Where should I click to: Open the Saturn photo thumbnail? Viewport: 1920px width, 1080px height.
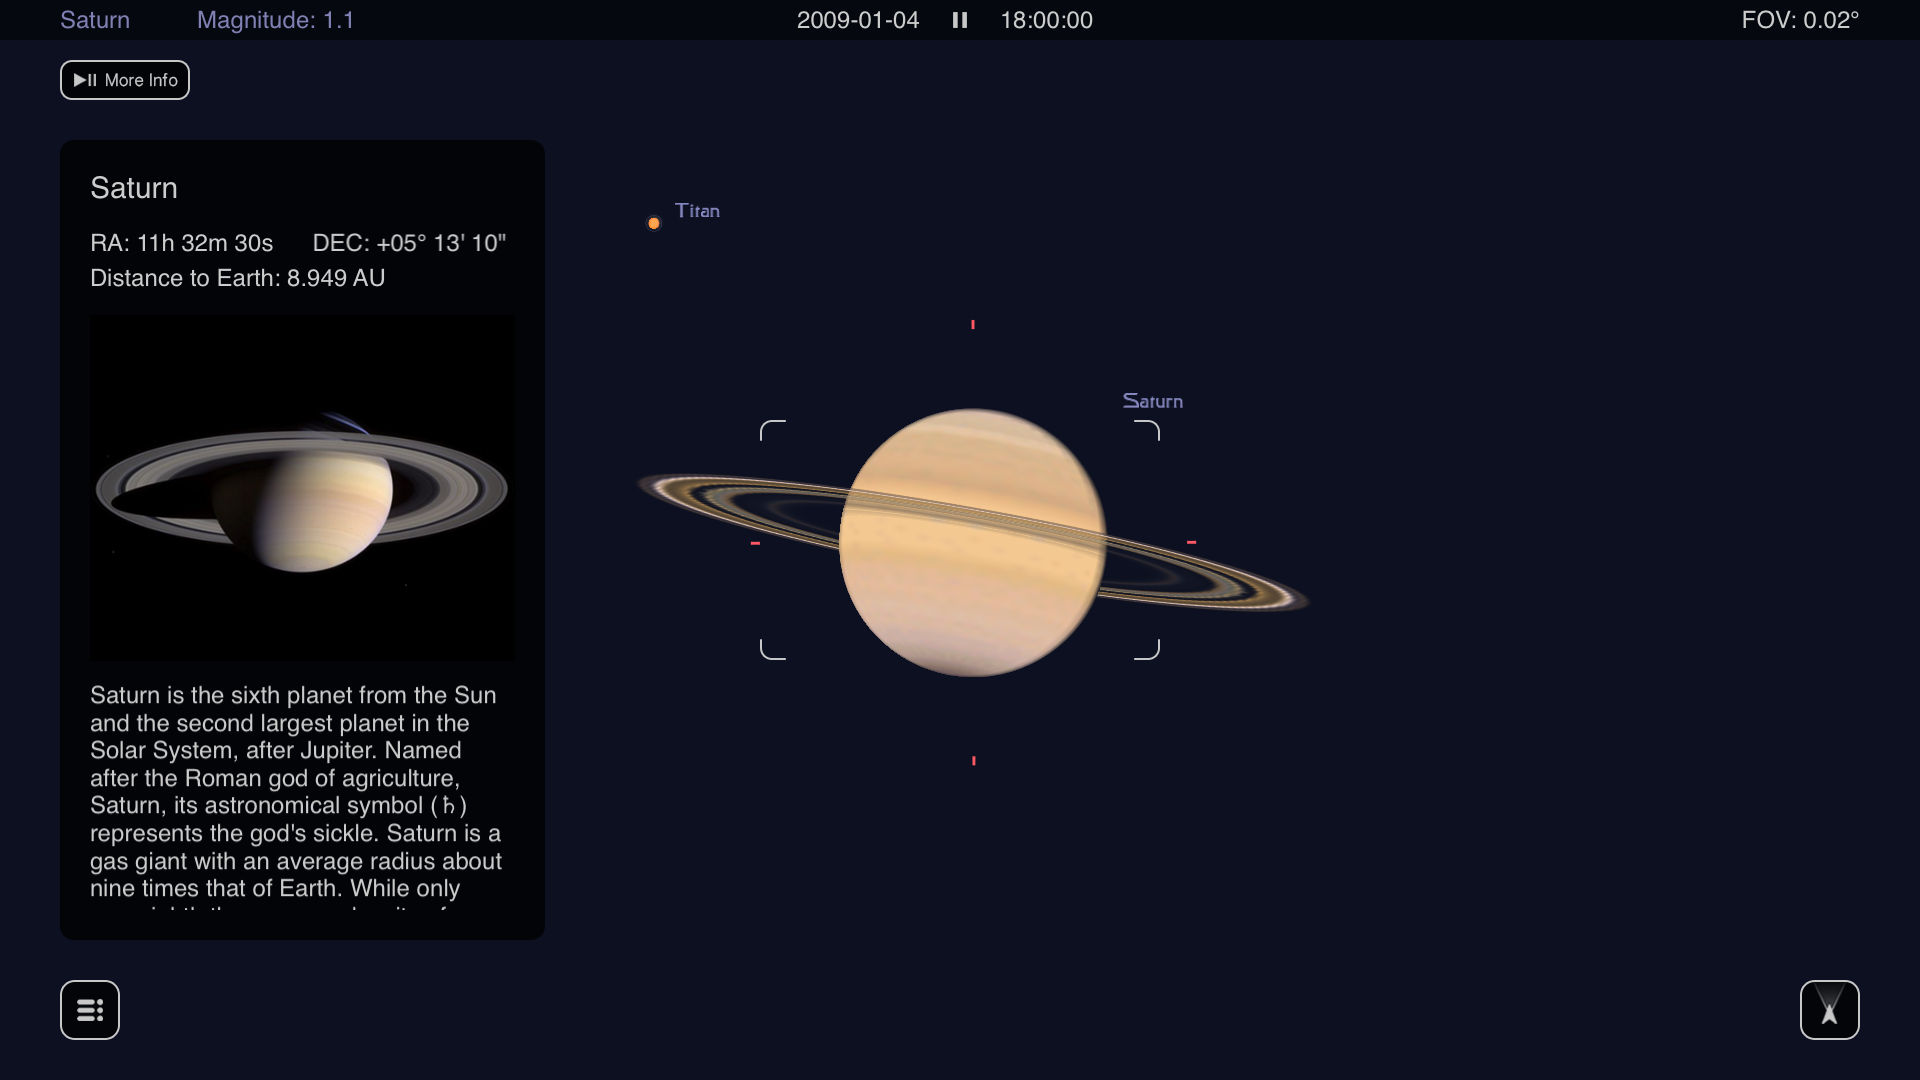point(303,488)
